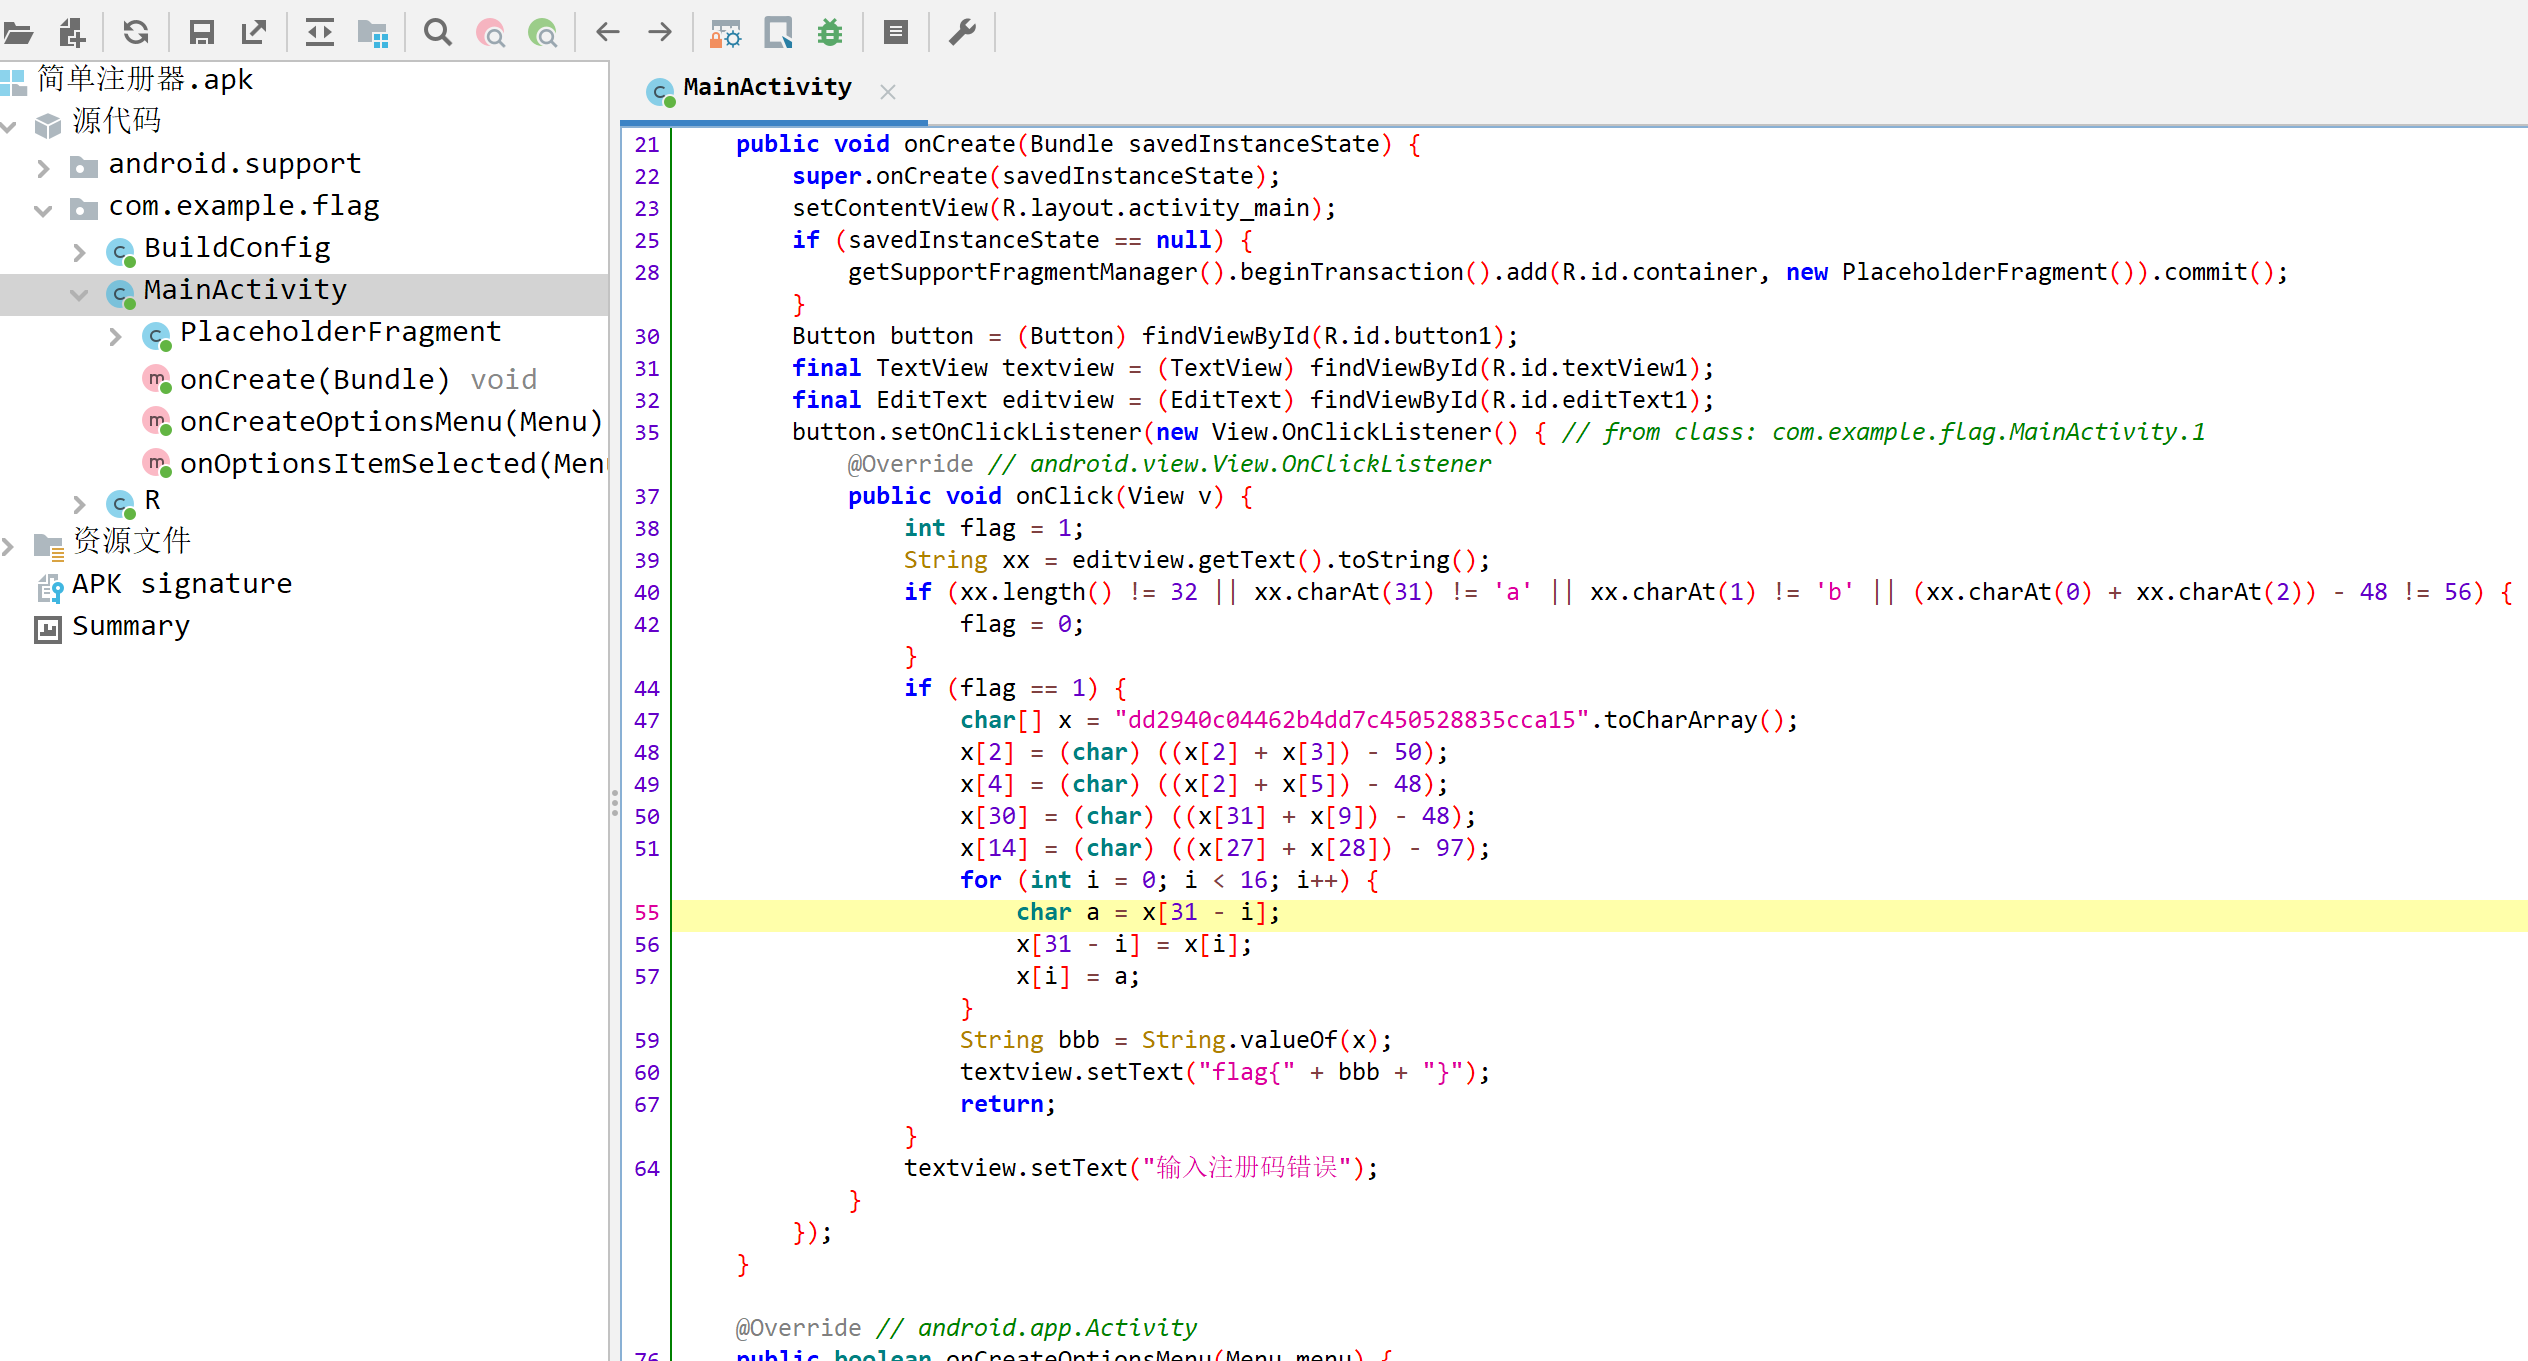Click the reload refresh icon

[136, 33]
